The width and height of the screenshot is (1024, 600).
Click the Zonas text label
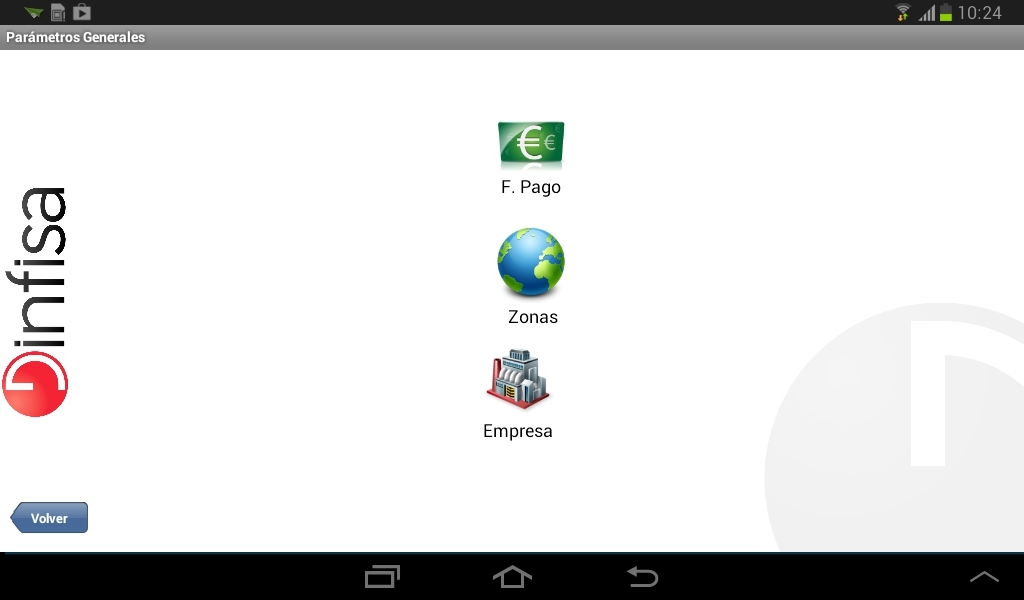533,317
